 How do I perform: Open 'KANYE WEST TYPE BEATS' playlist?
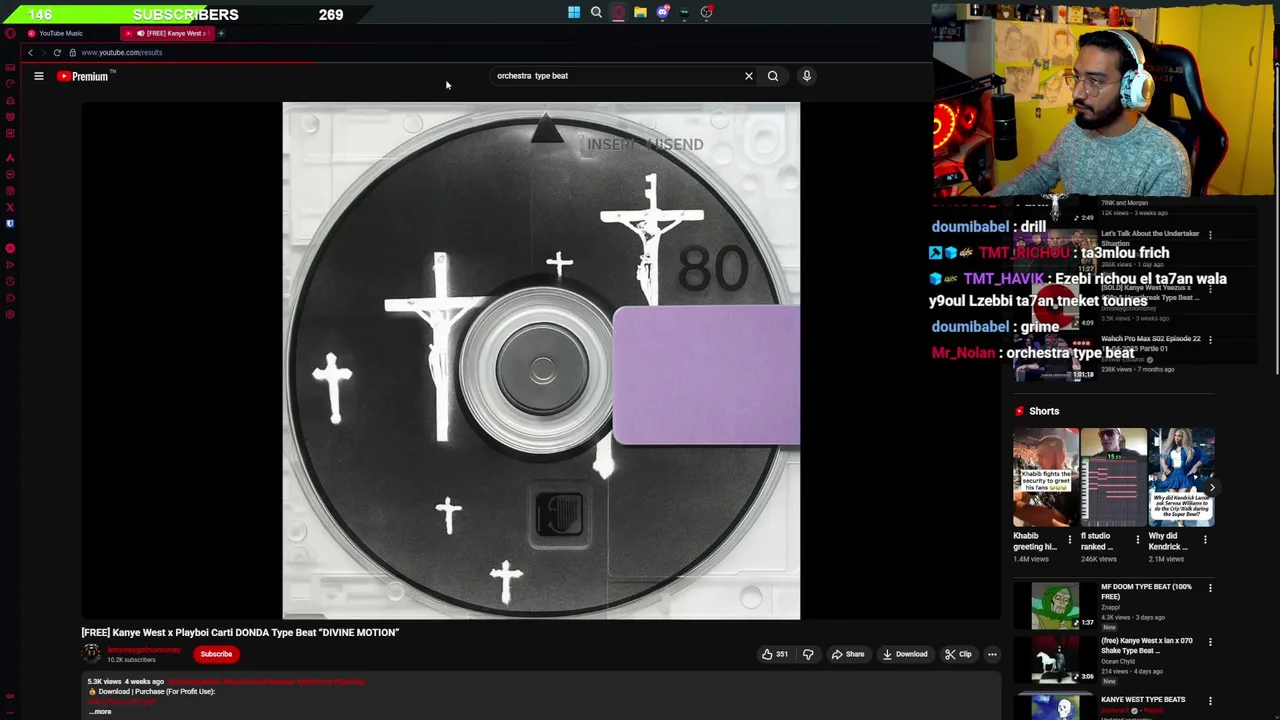[x=1143, y=700]
